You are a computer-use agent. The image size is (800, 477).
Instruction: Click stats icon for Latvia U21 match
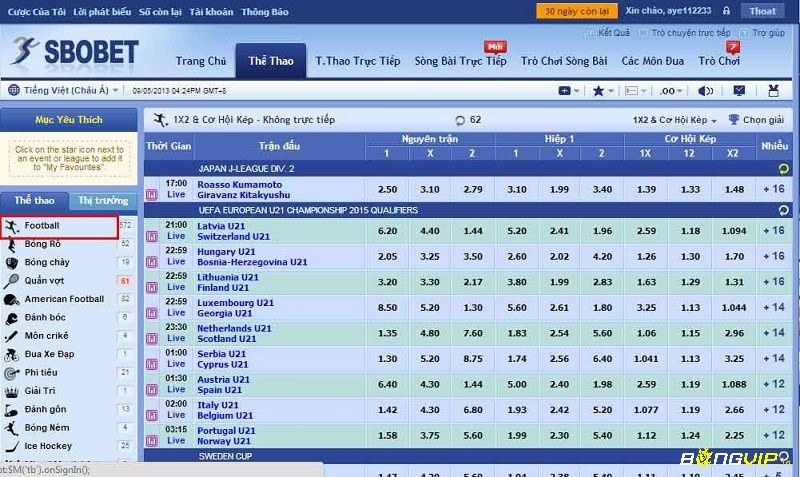tap(151, 231)
